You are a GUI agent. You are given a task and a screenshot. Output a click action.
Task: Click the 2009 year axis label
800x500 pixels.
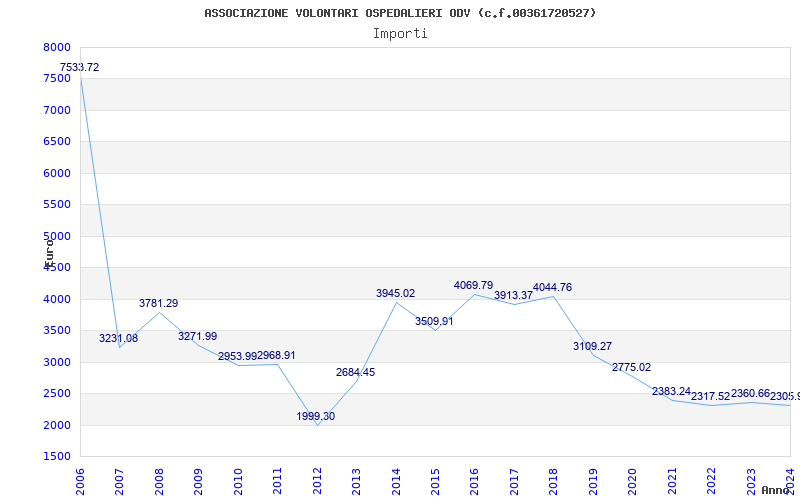[198, 482]
